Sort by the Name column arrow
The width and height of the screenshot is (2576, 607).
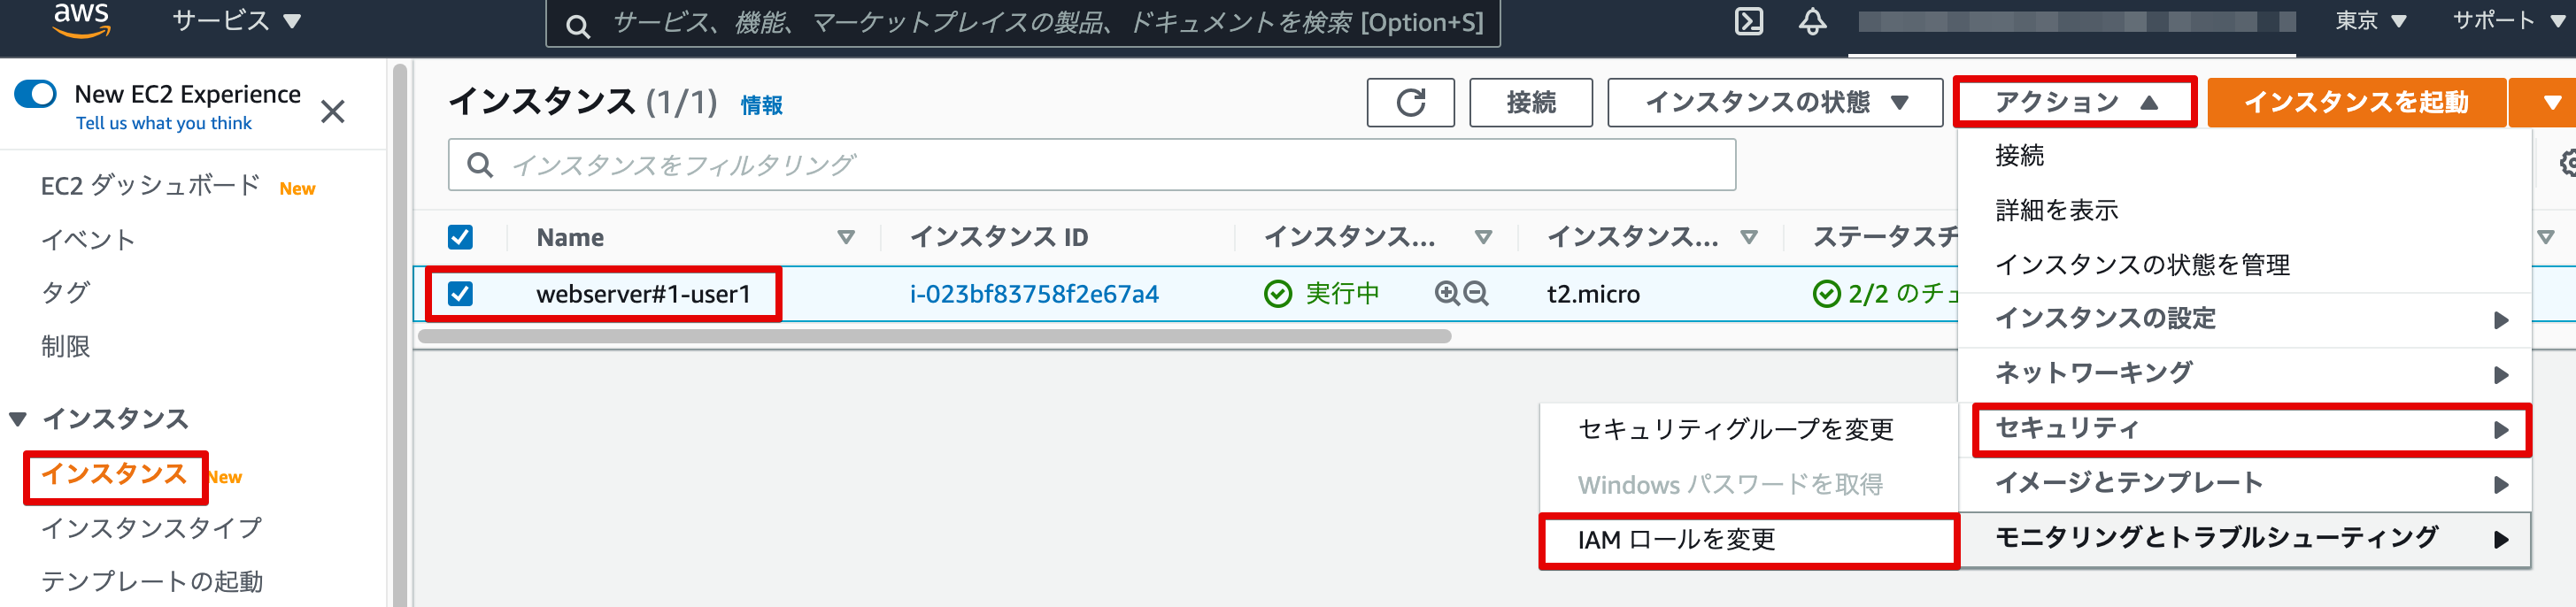pyautogui.click(x=846, y=237)
